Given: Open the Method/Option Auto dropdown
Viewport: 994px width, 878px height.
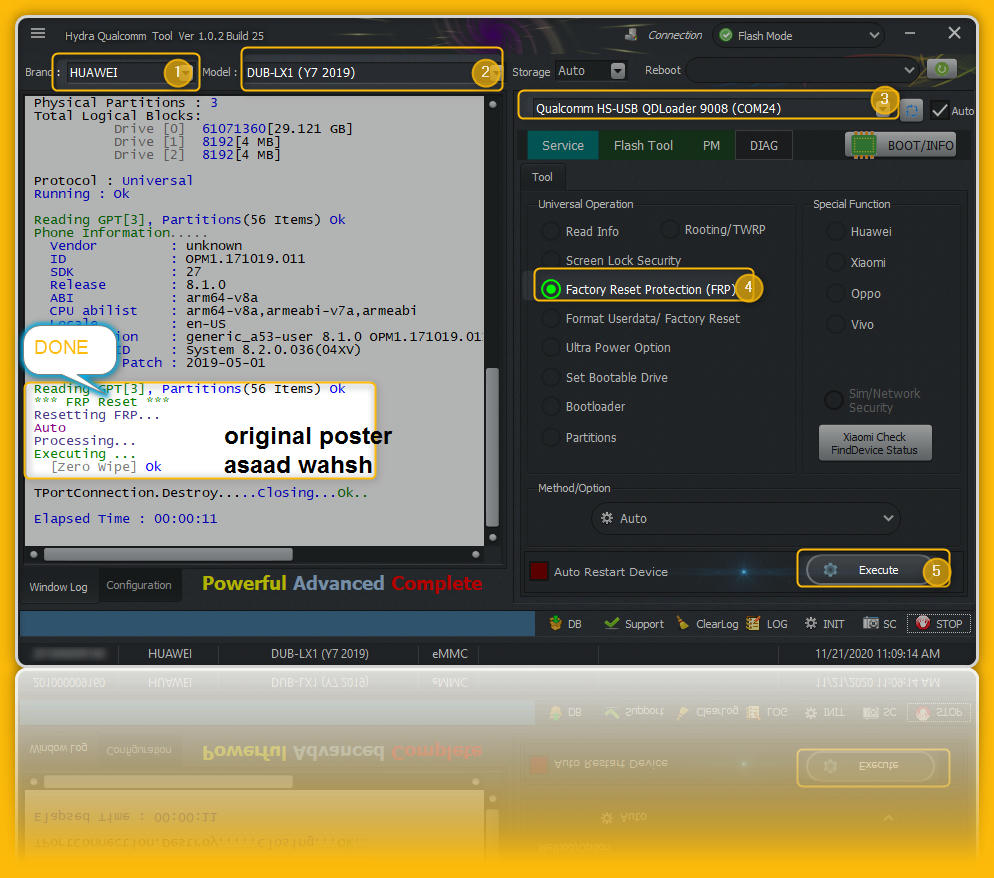Looking at the screenshot, I should tap(746, 519).
